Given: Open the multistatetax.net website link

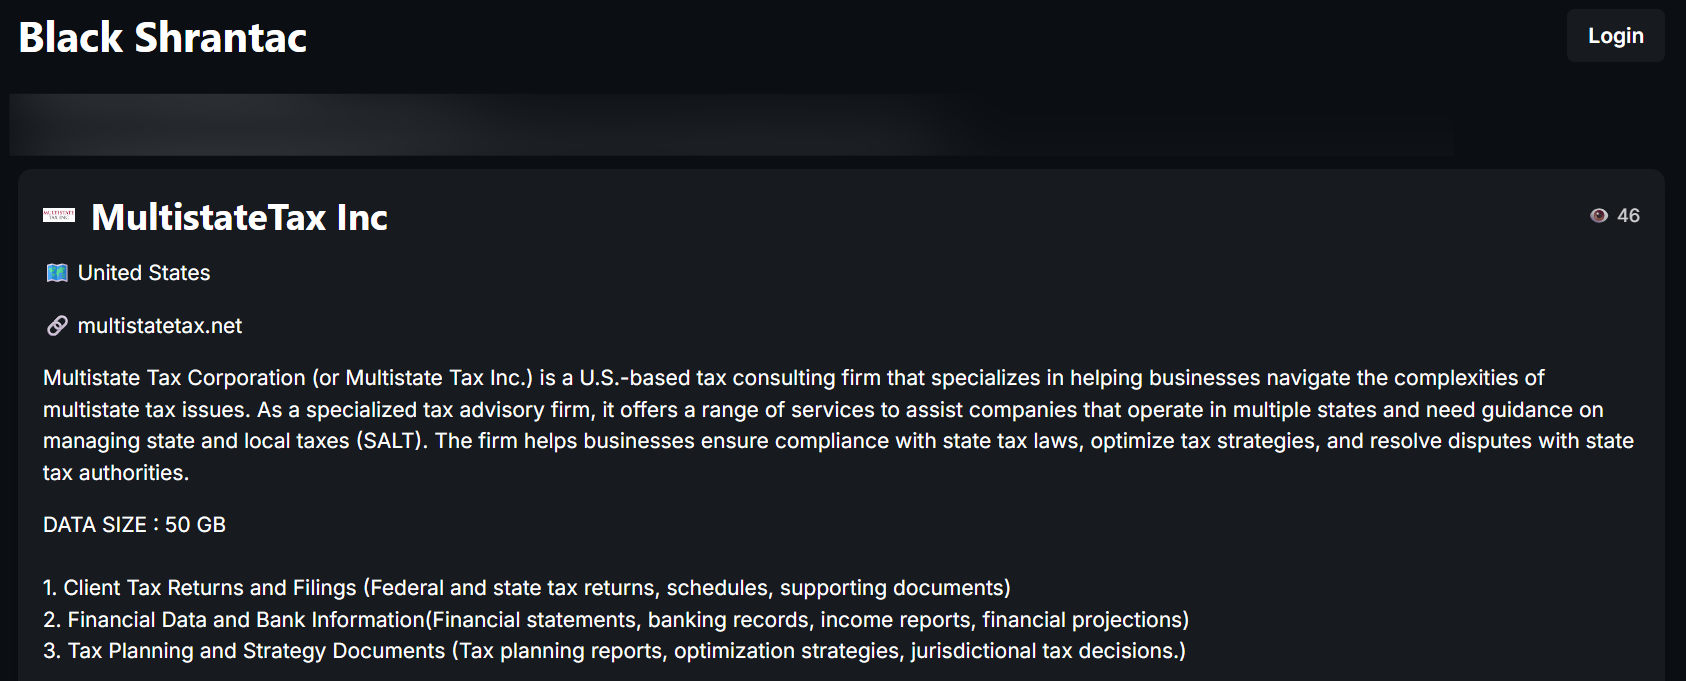Looking at the screenshot, I should (160, 326).
